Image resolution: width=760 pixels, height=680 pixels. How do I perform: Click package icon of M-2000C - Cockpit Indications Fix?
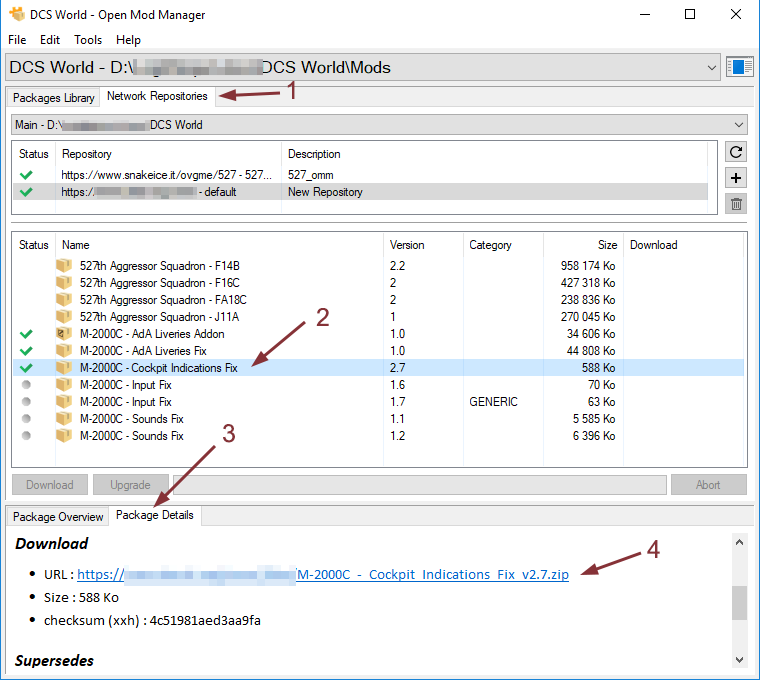[x=63, y=367]
